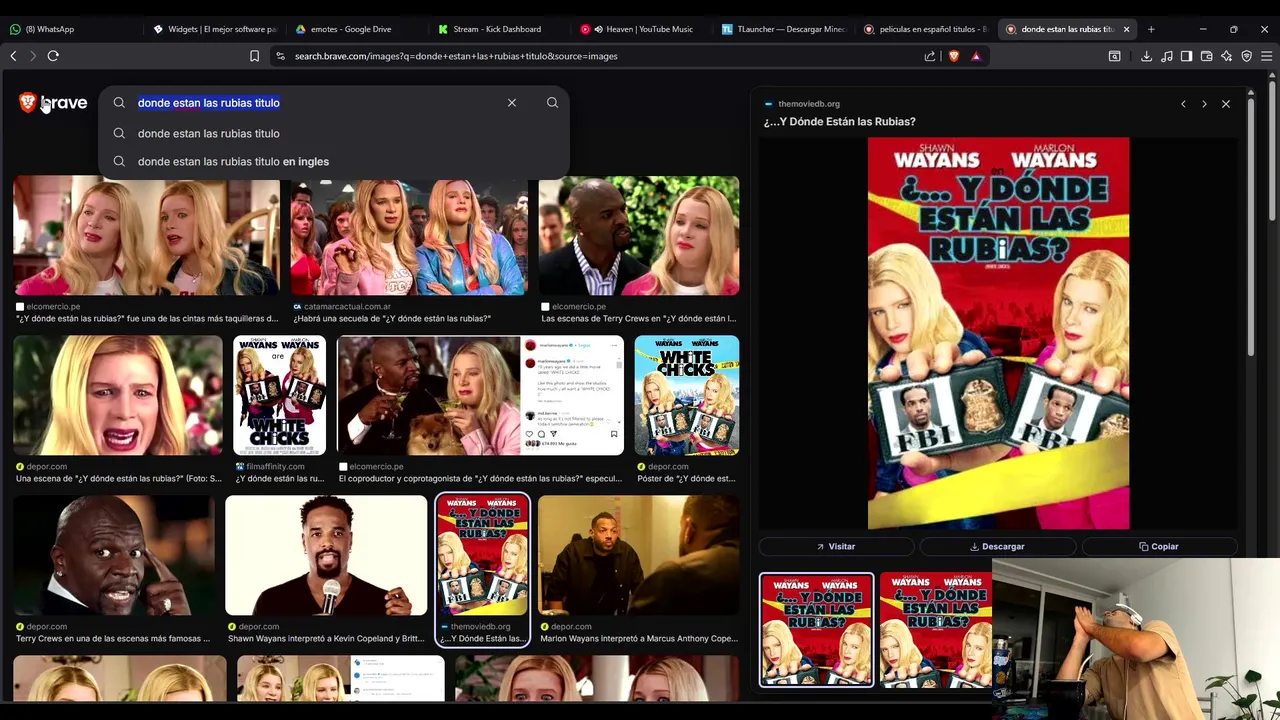The image size is (1280, 720).
Task: Share this page via the share icon
Action: click(x=930, y=56)
